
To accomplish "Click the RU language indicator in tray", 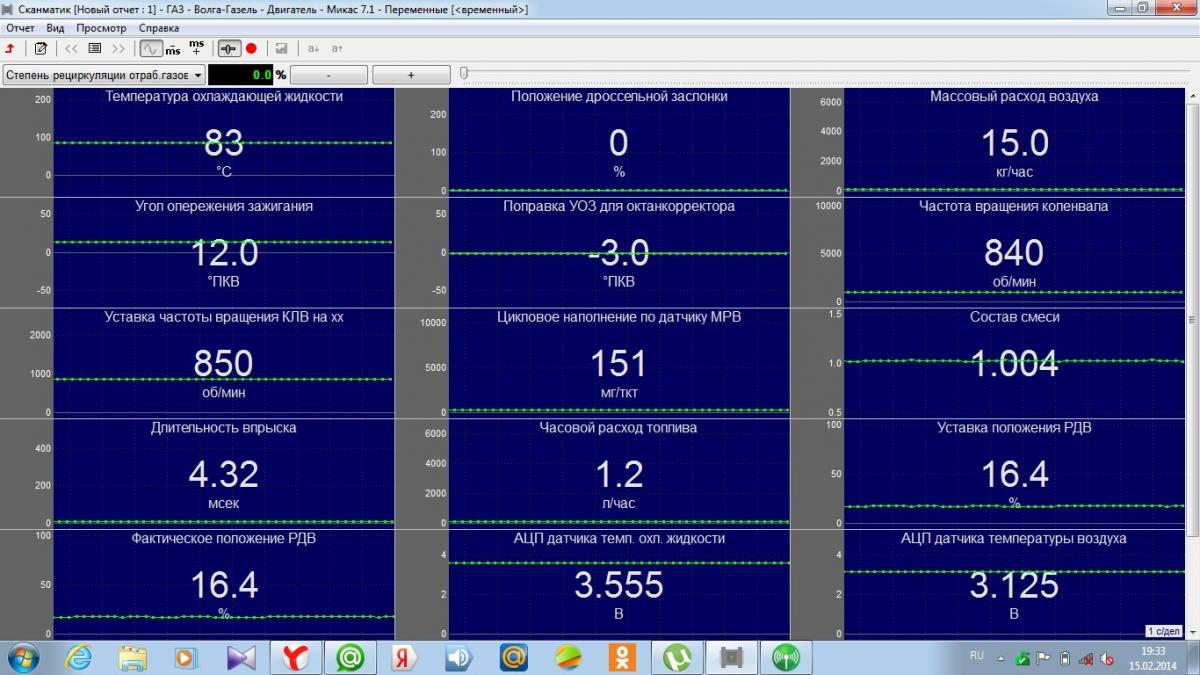I will coord(976,655).
